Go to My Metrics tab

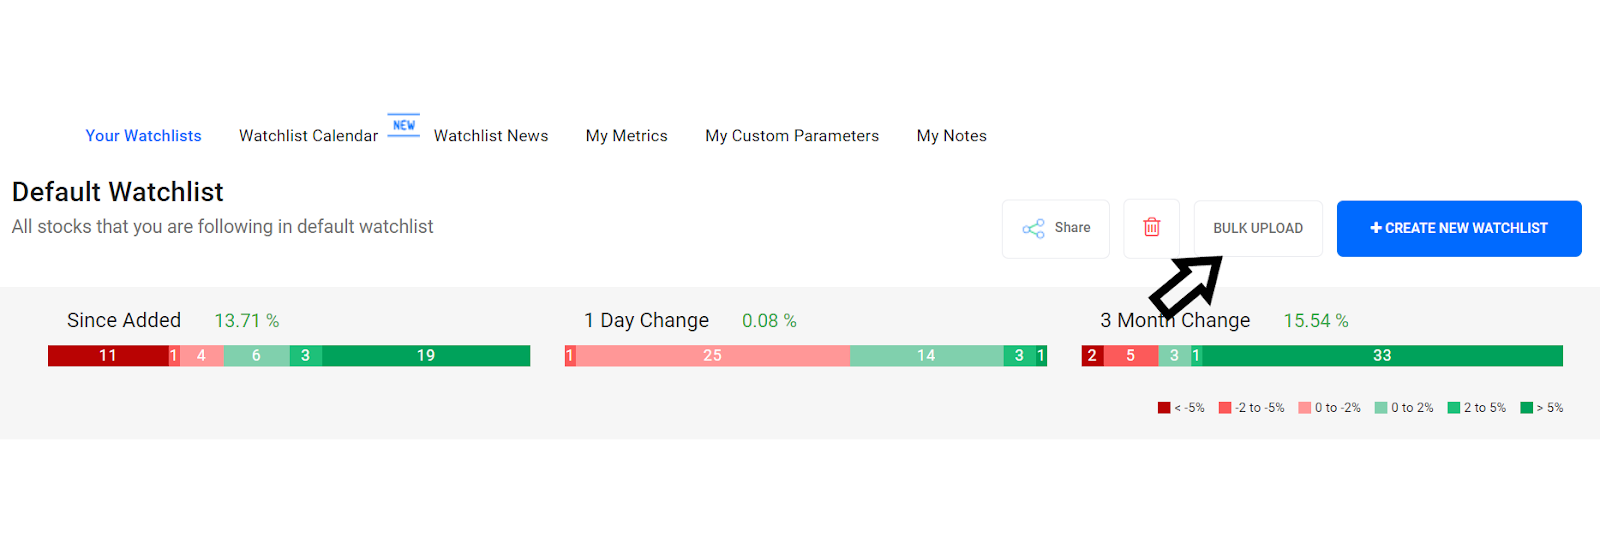click(x=627, y=136)
